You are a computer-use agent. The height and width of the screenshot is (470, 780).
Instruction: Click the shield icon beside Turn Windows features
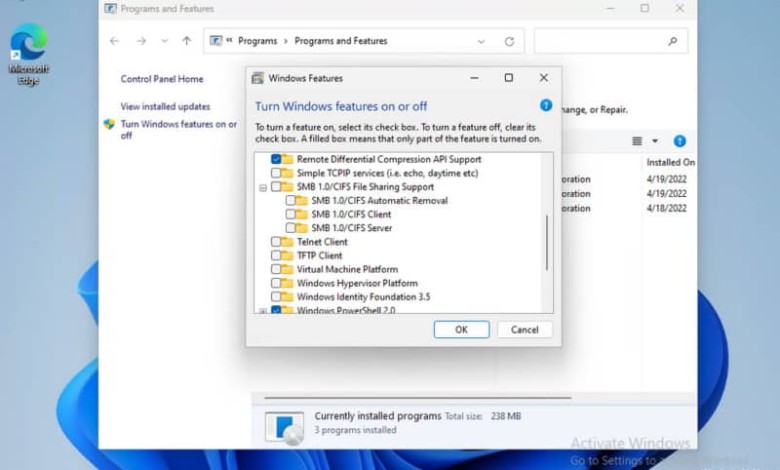pos(109,124)
